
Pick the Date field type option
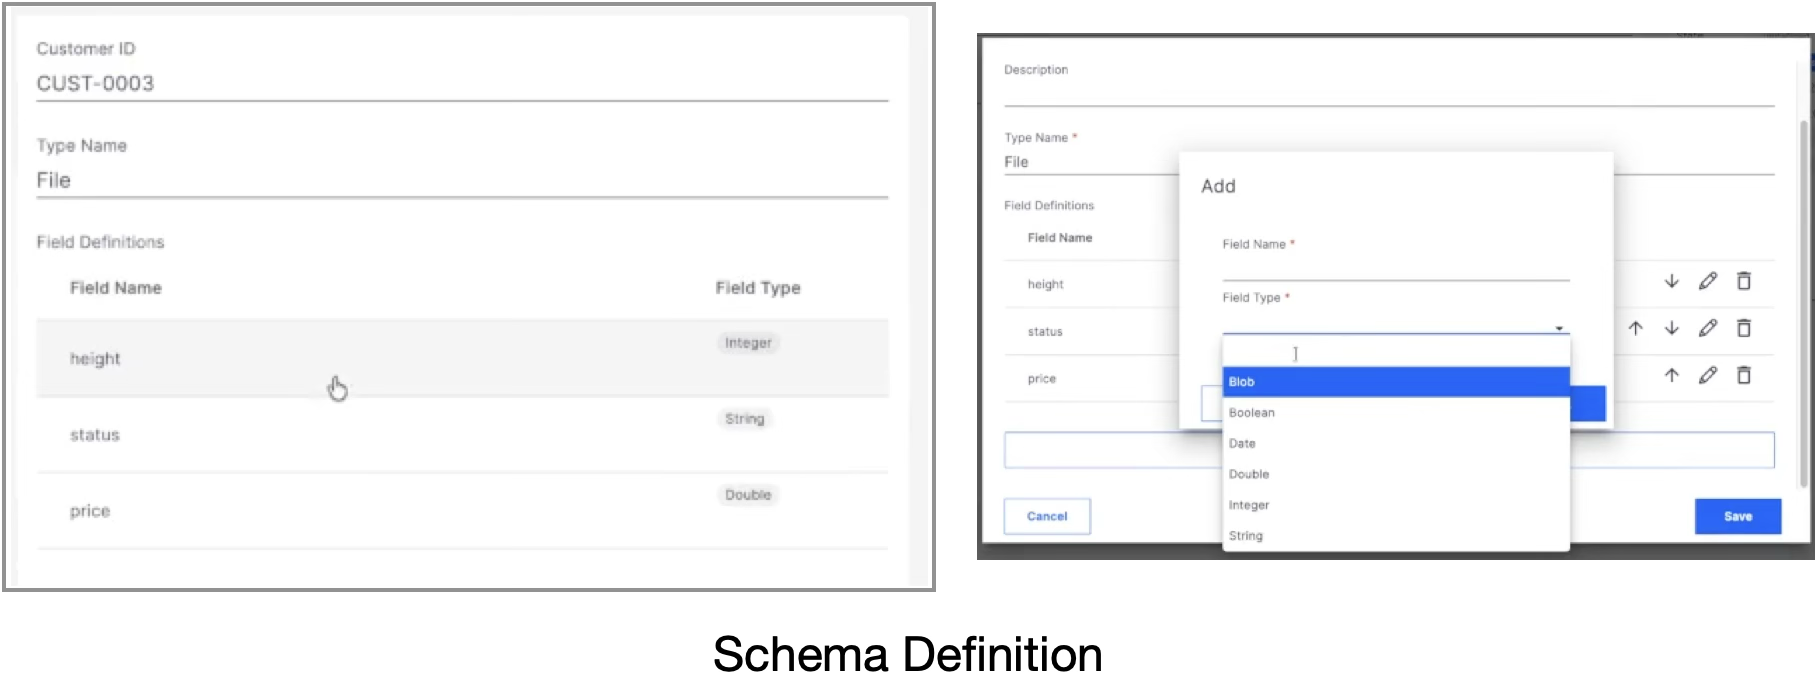(x=1395, y=444)
